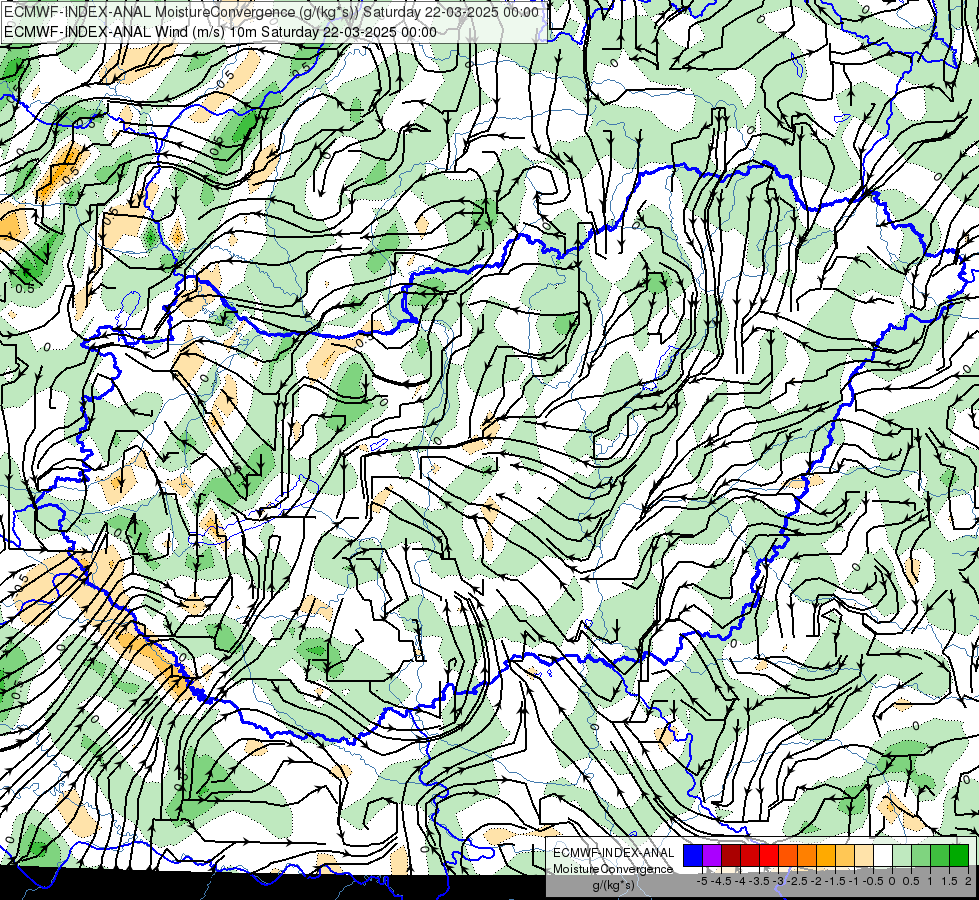This screenshot has width=979, height=900.
Task: Click the legend scale value -3.5
Action: [x=759, y=881]
